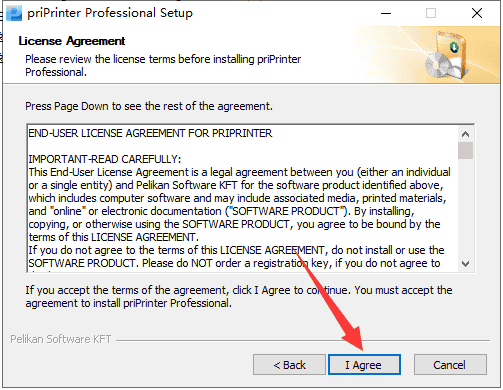This screenshot has width=503, height=390.
Task: Cancel the priPrinter installation
Action: pos(450,365)
